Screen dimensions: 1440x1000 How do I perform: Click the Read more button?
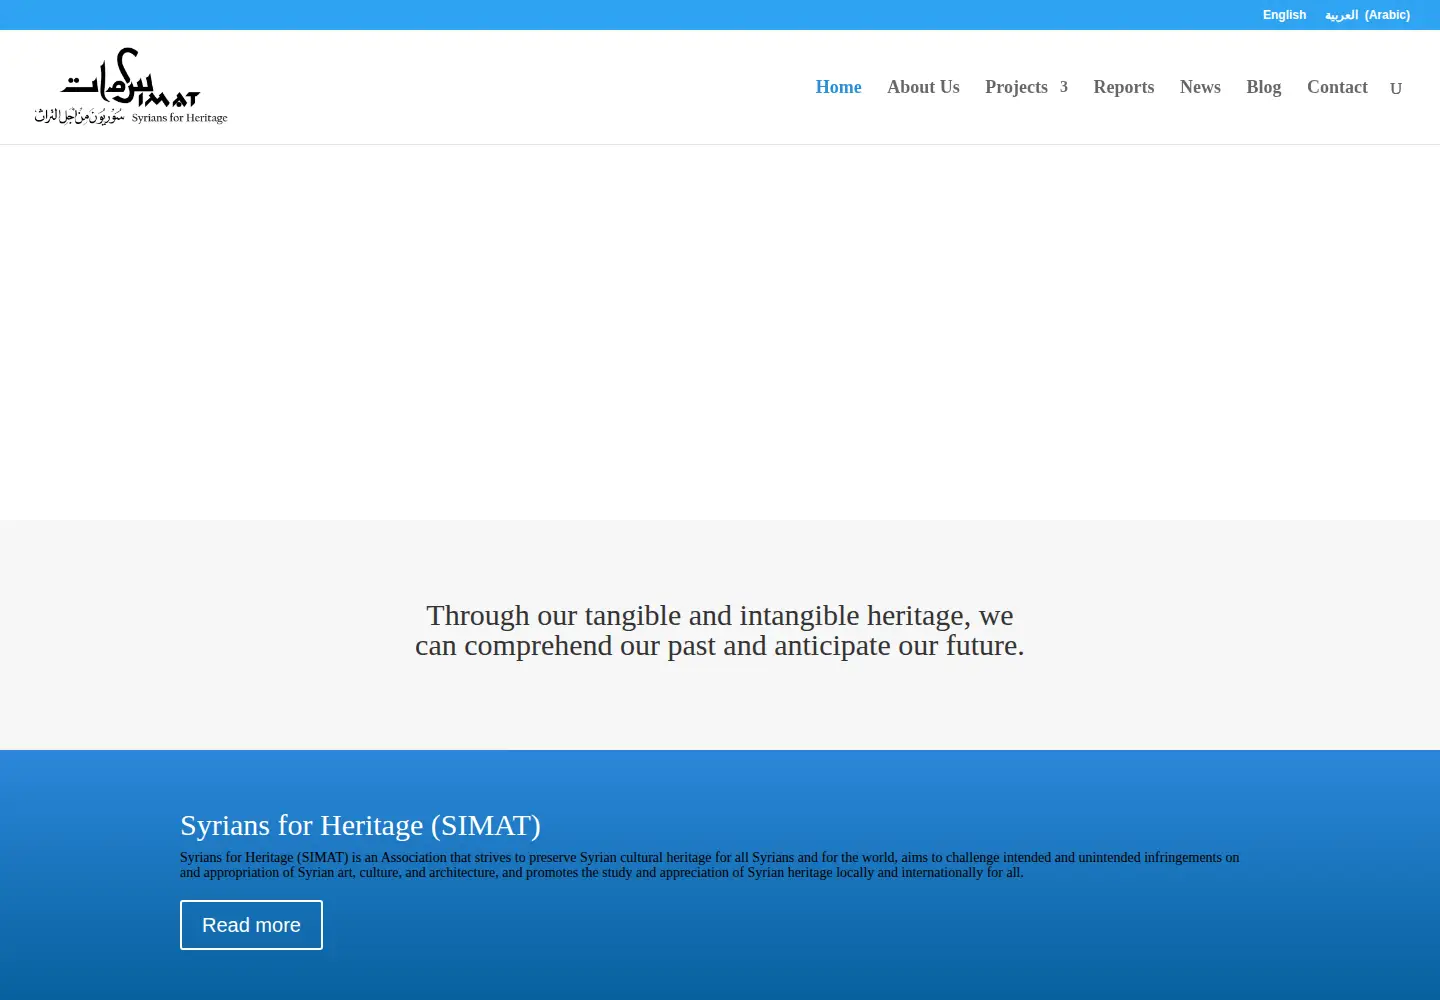click(251, 925)
